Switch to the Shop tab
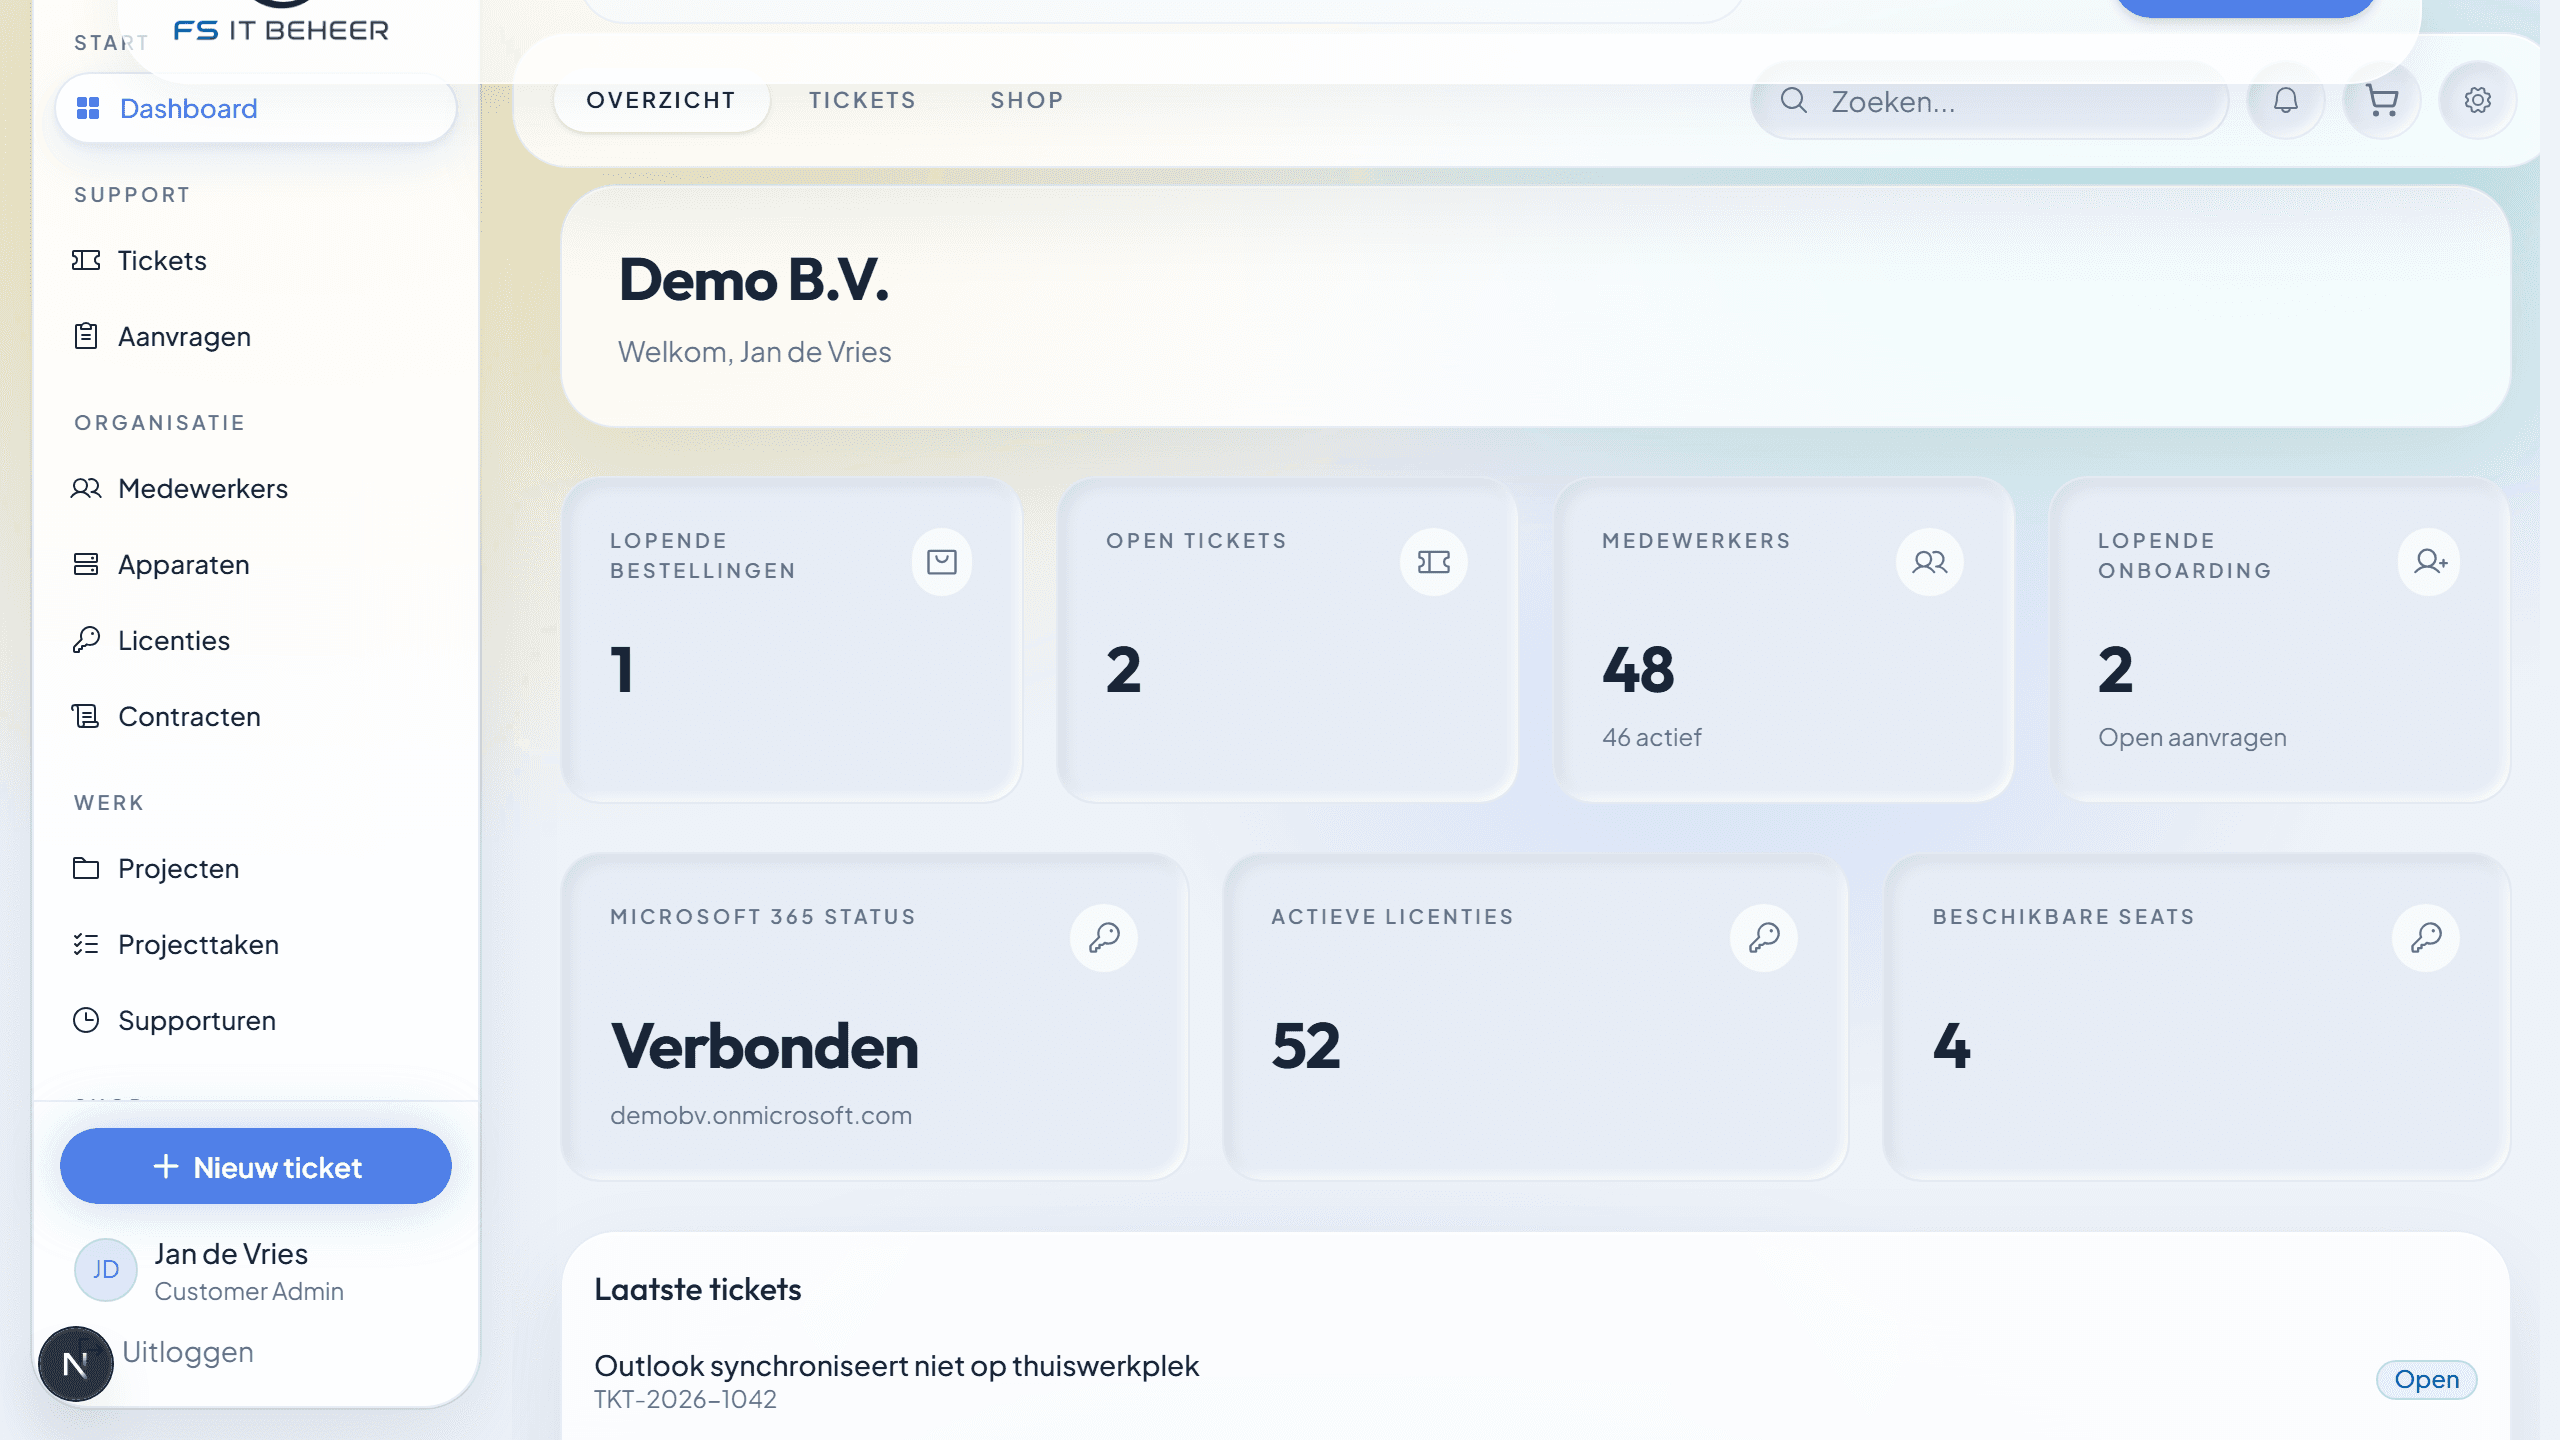Viewport: 2560px width, 1440px height. (1027, 100)
